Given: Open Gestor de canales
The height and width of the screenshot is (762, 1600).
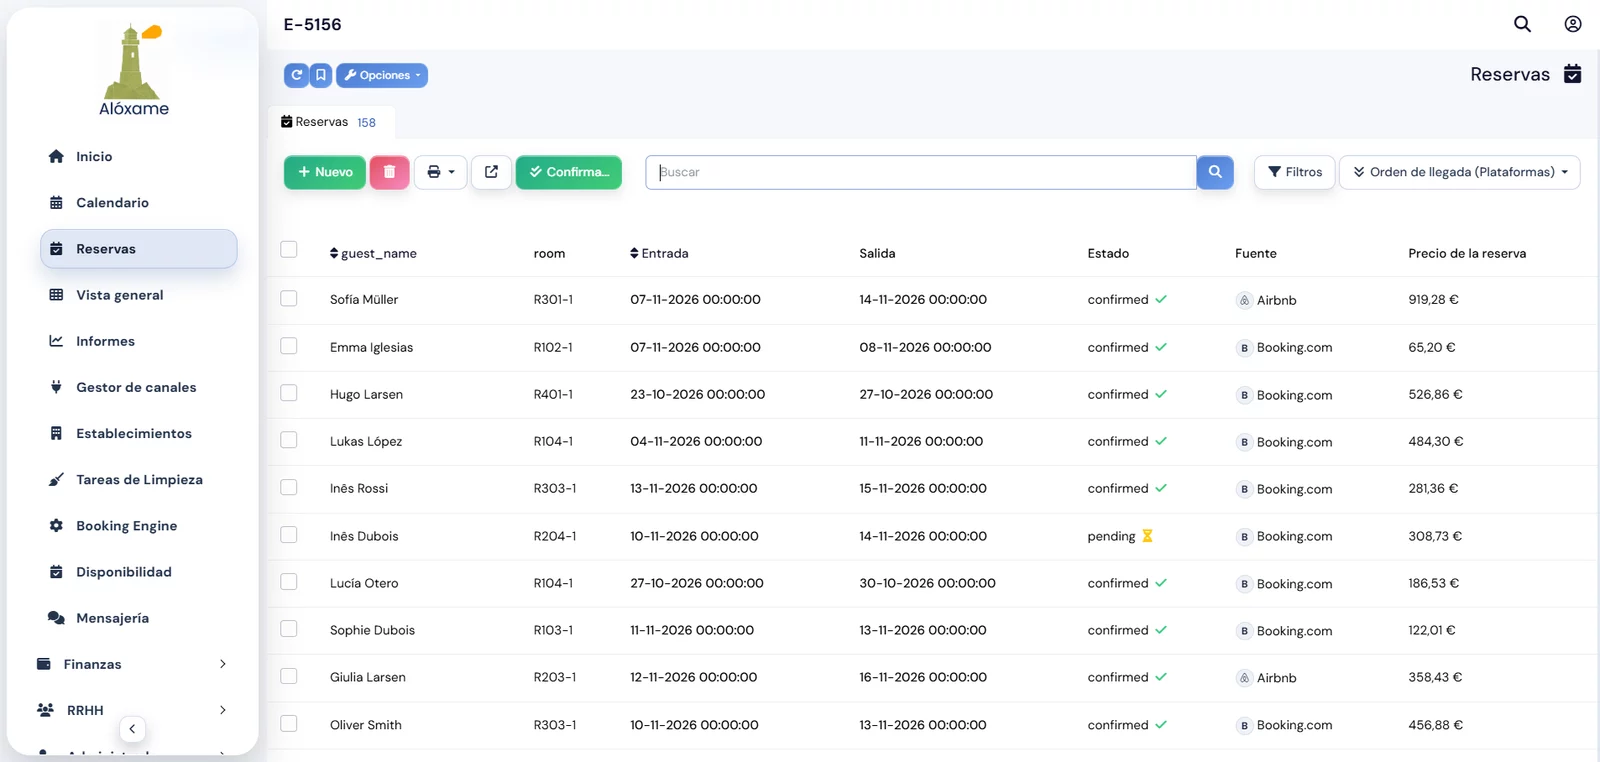Looking at the screenshot, I should 136,387.
